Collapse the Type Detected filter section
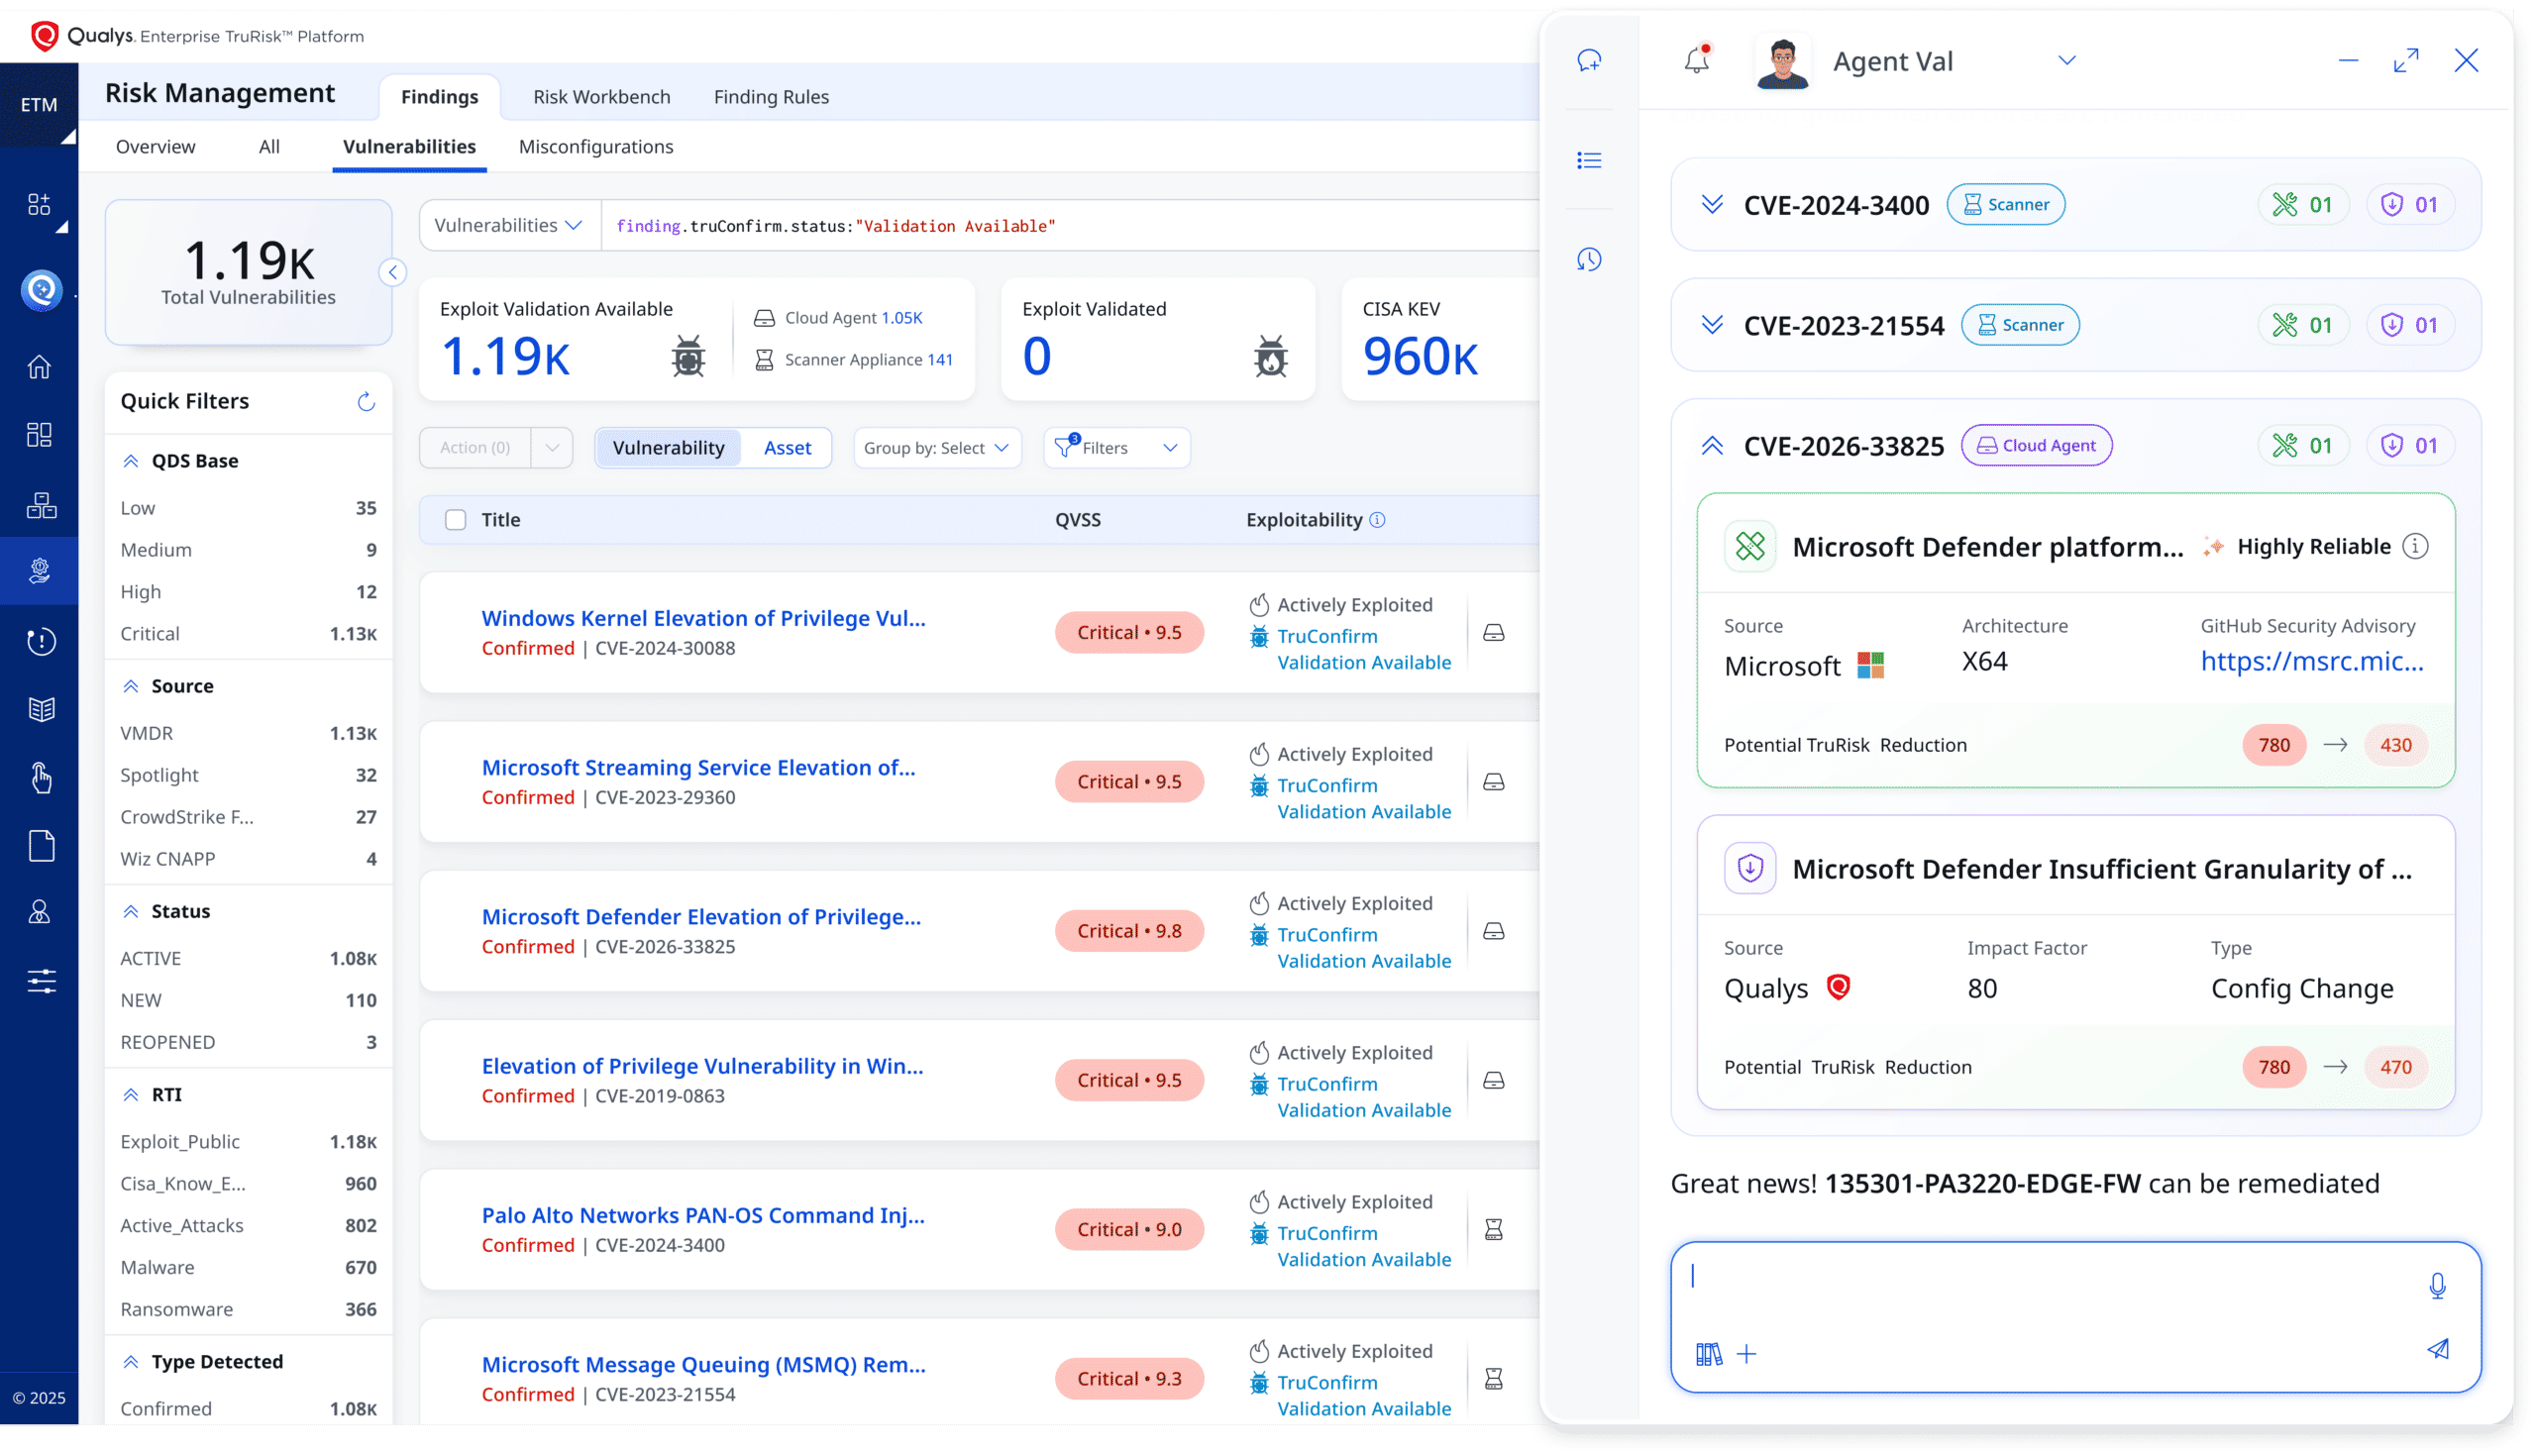The width and height of the screenshot is (2536, 1456). click(130, 1362)
